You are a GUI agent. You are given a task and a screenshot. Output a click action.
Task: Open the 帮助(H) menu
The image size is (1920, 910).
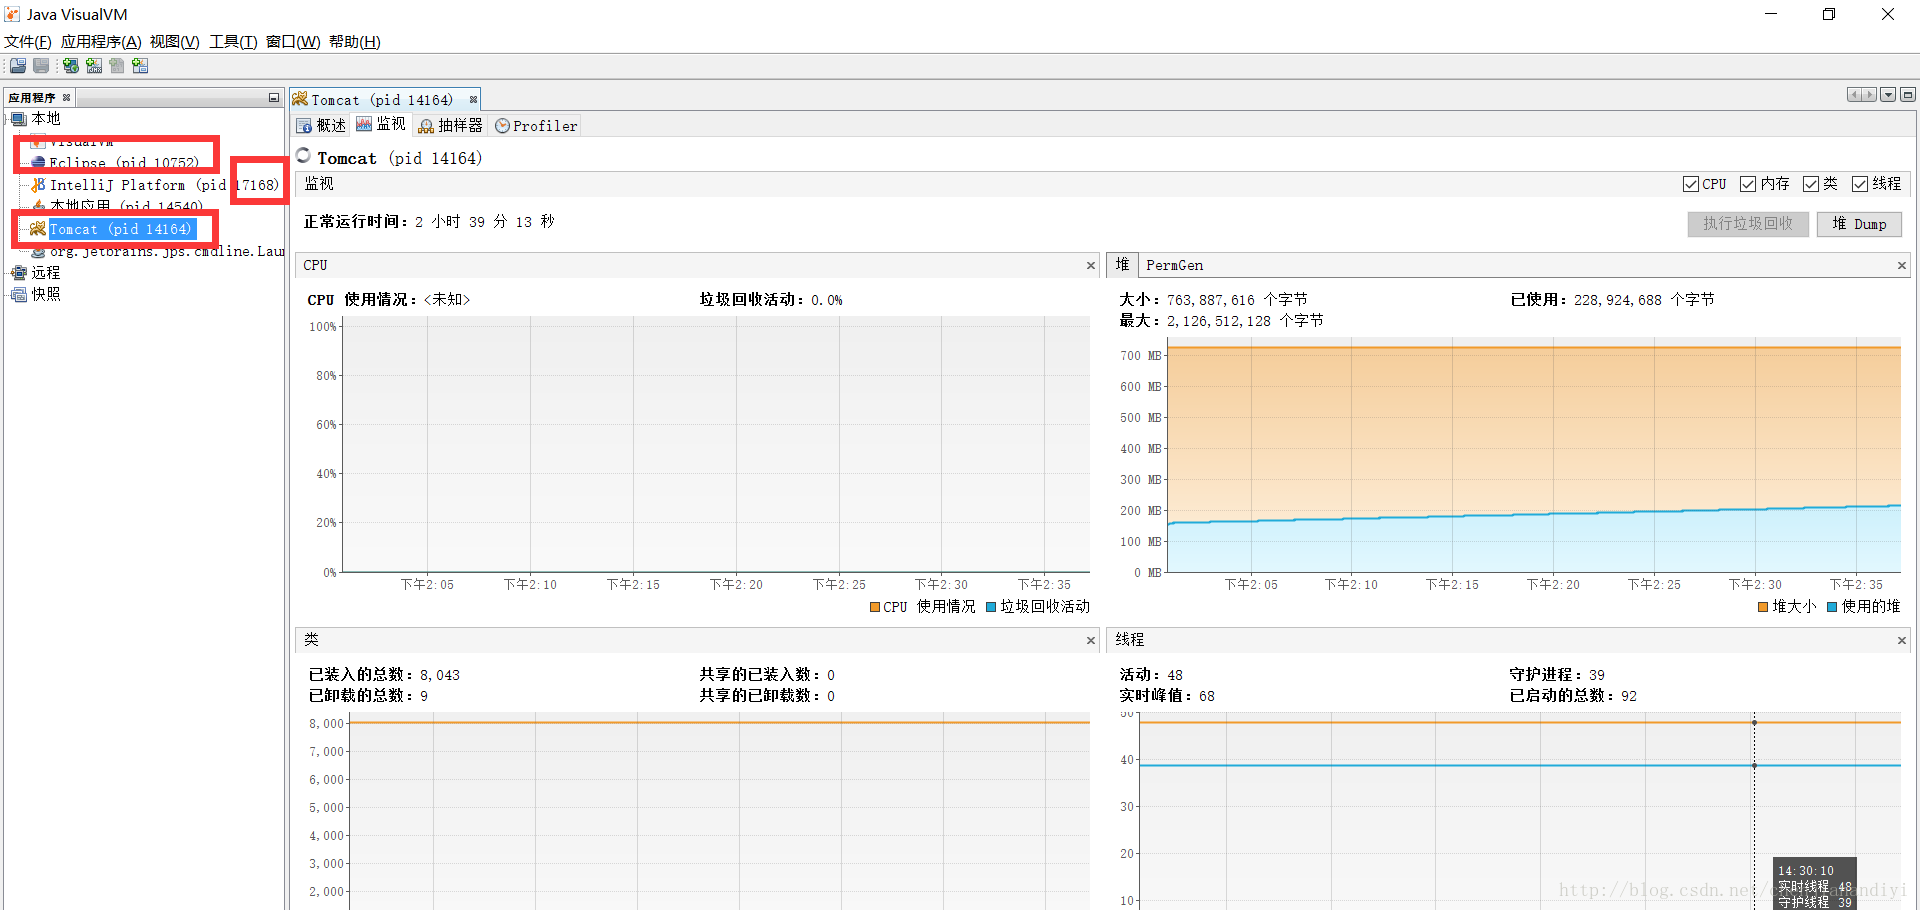355,42
